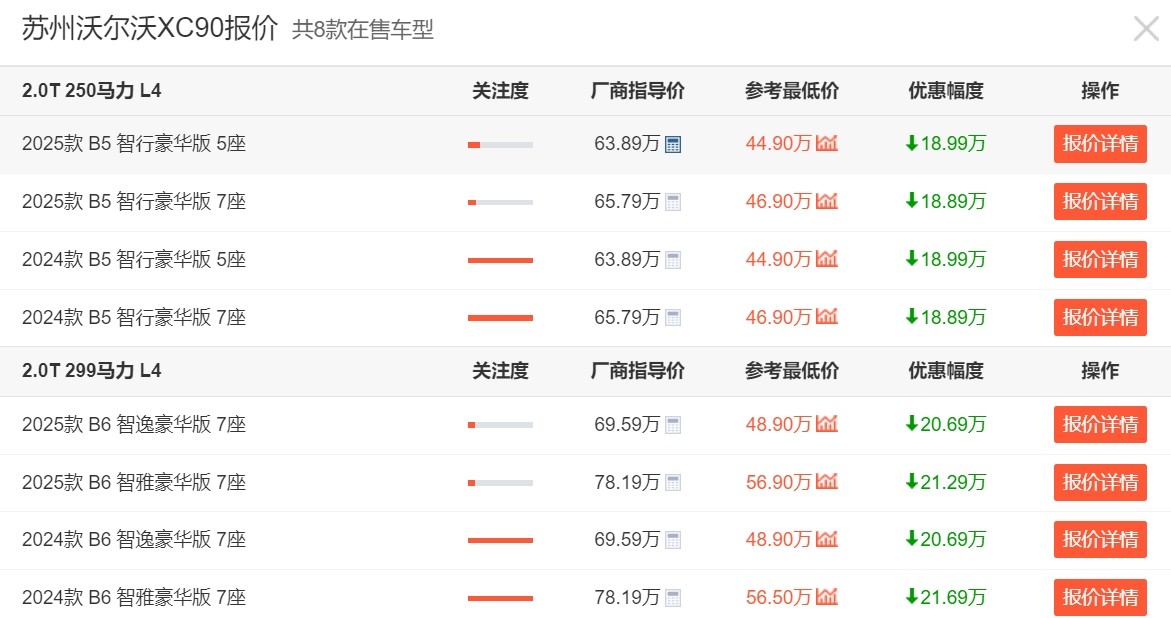Viewport: 1171px width, 618px height.
Task: Open model link 2024款 B6 智逸豪华版 7座
Action: (x=134, y=540)
